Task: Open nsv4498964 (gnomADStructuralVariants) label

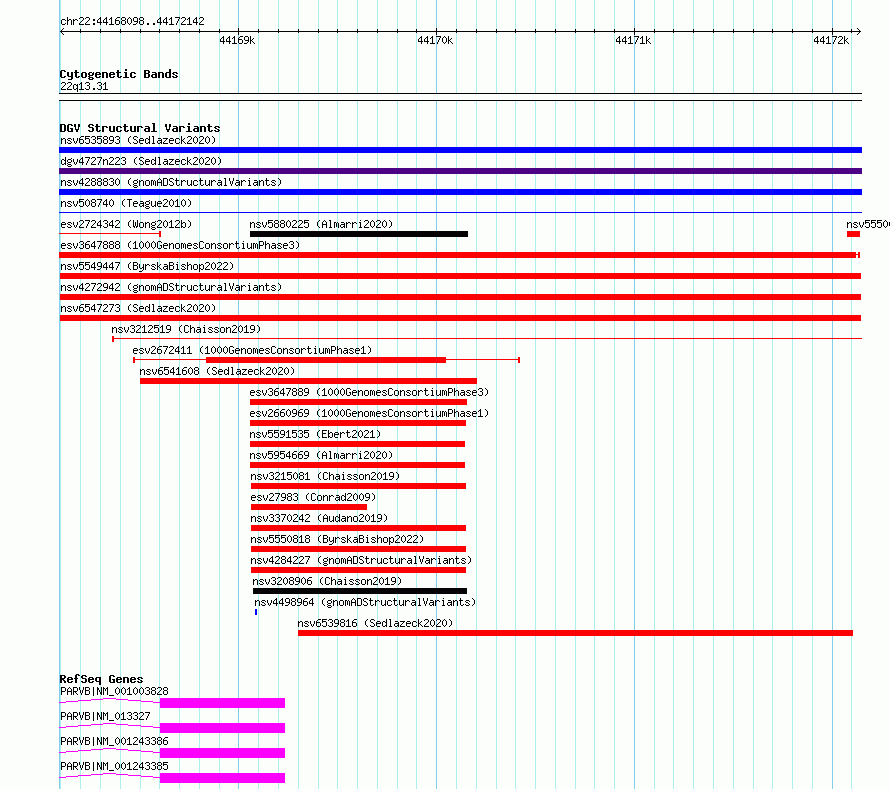Action: pos(365,602)
